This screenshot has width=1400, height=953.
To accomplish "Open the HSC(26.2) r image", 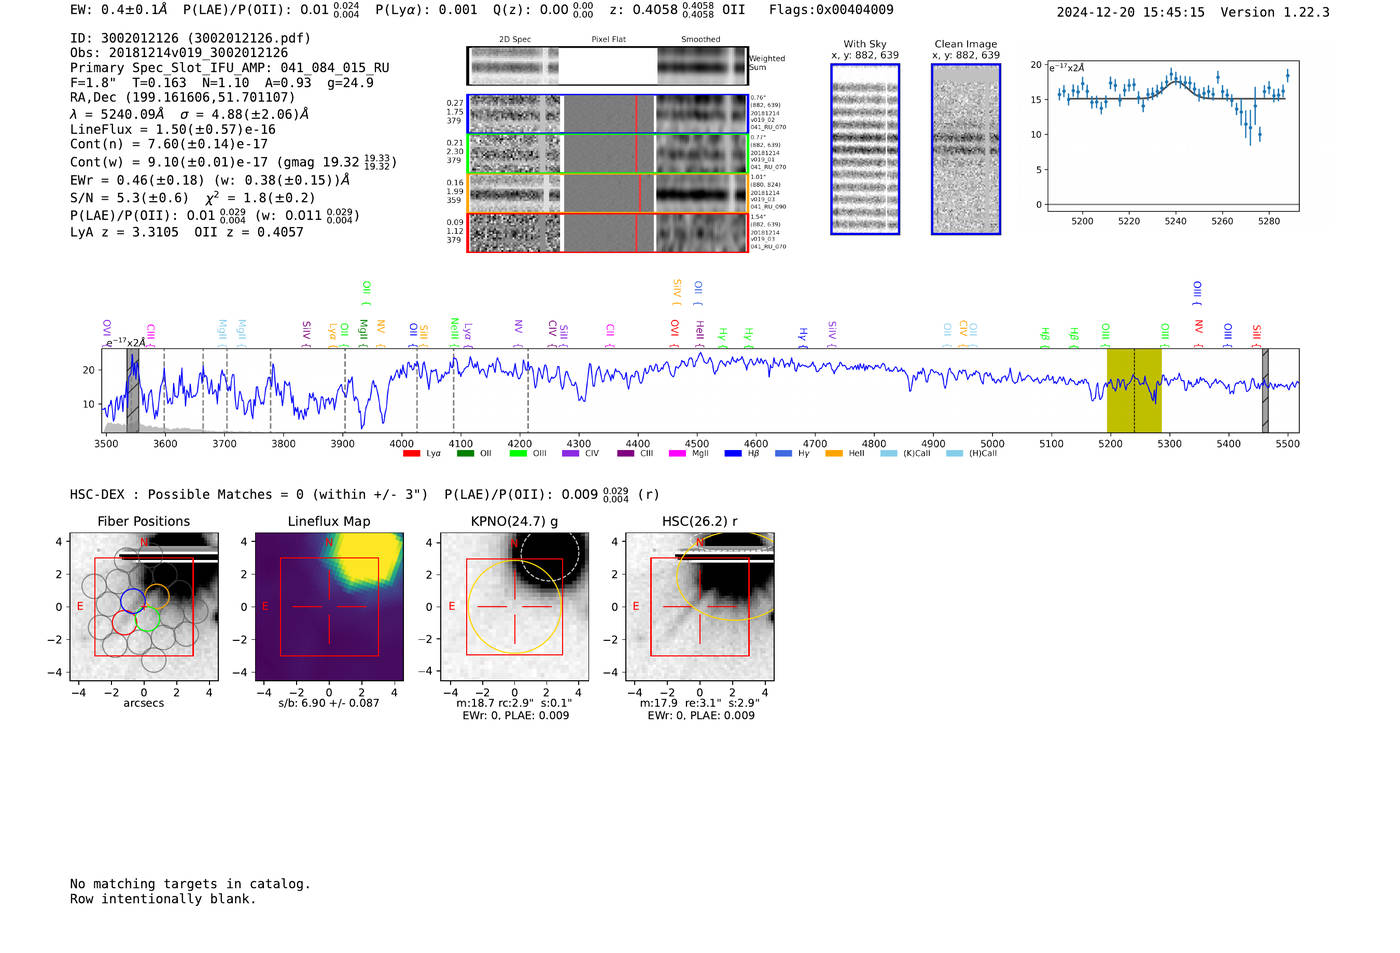I will click(700, 607).
